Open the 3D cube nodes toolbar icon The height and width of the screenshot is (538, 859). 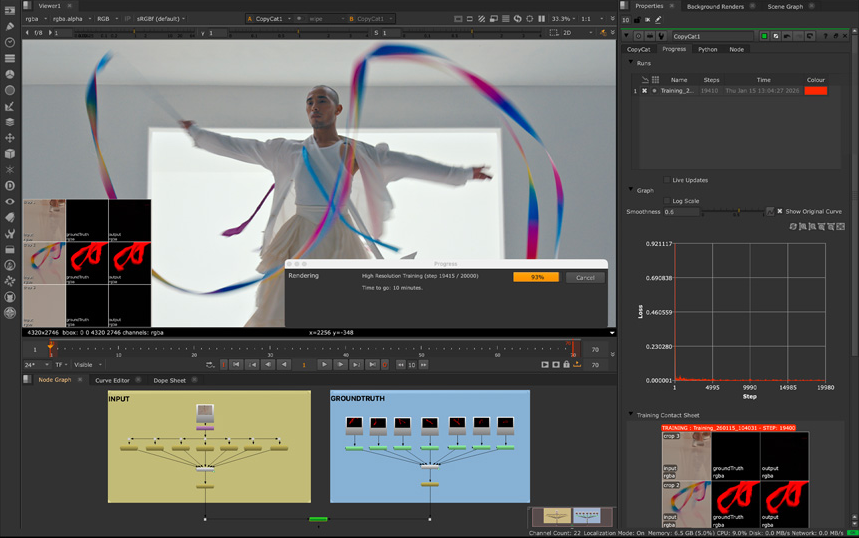(10, 154)
